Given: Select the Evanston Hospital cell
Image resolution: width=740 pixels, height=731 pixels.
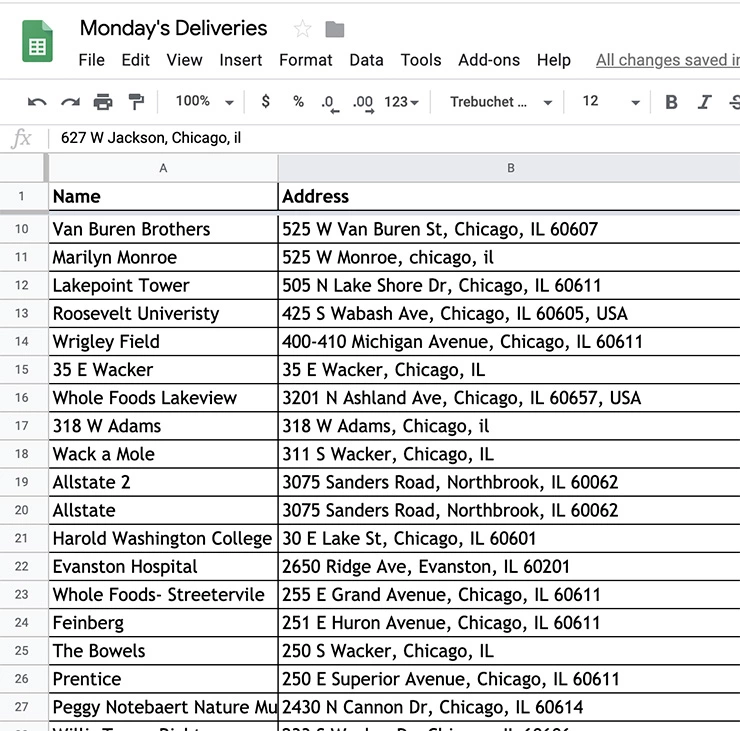Looking at the screenshot, I should [163, 567].
